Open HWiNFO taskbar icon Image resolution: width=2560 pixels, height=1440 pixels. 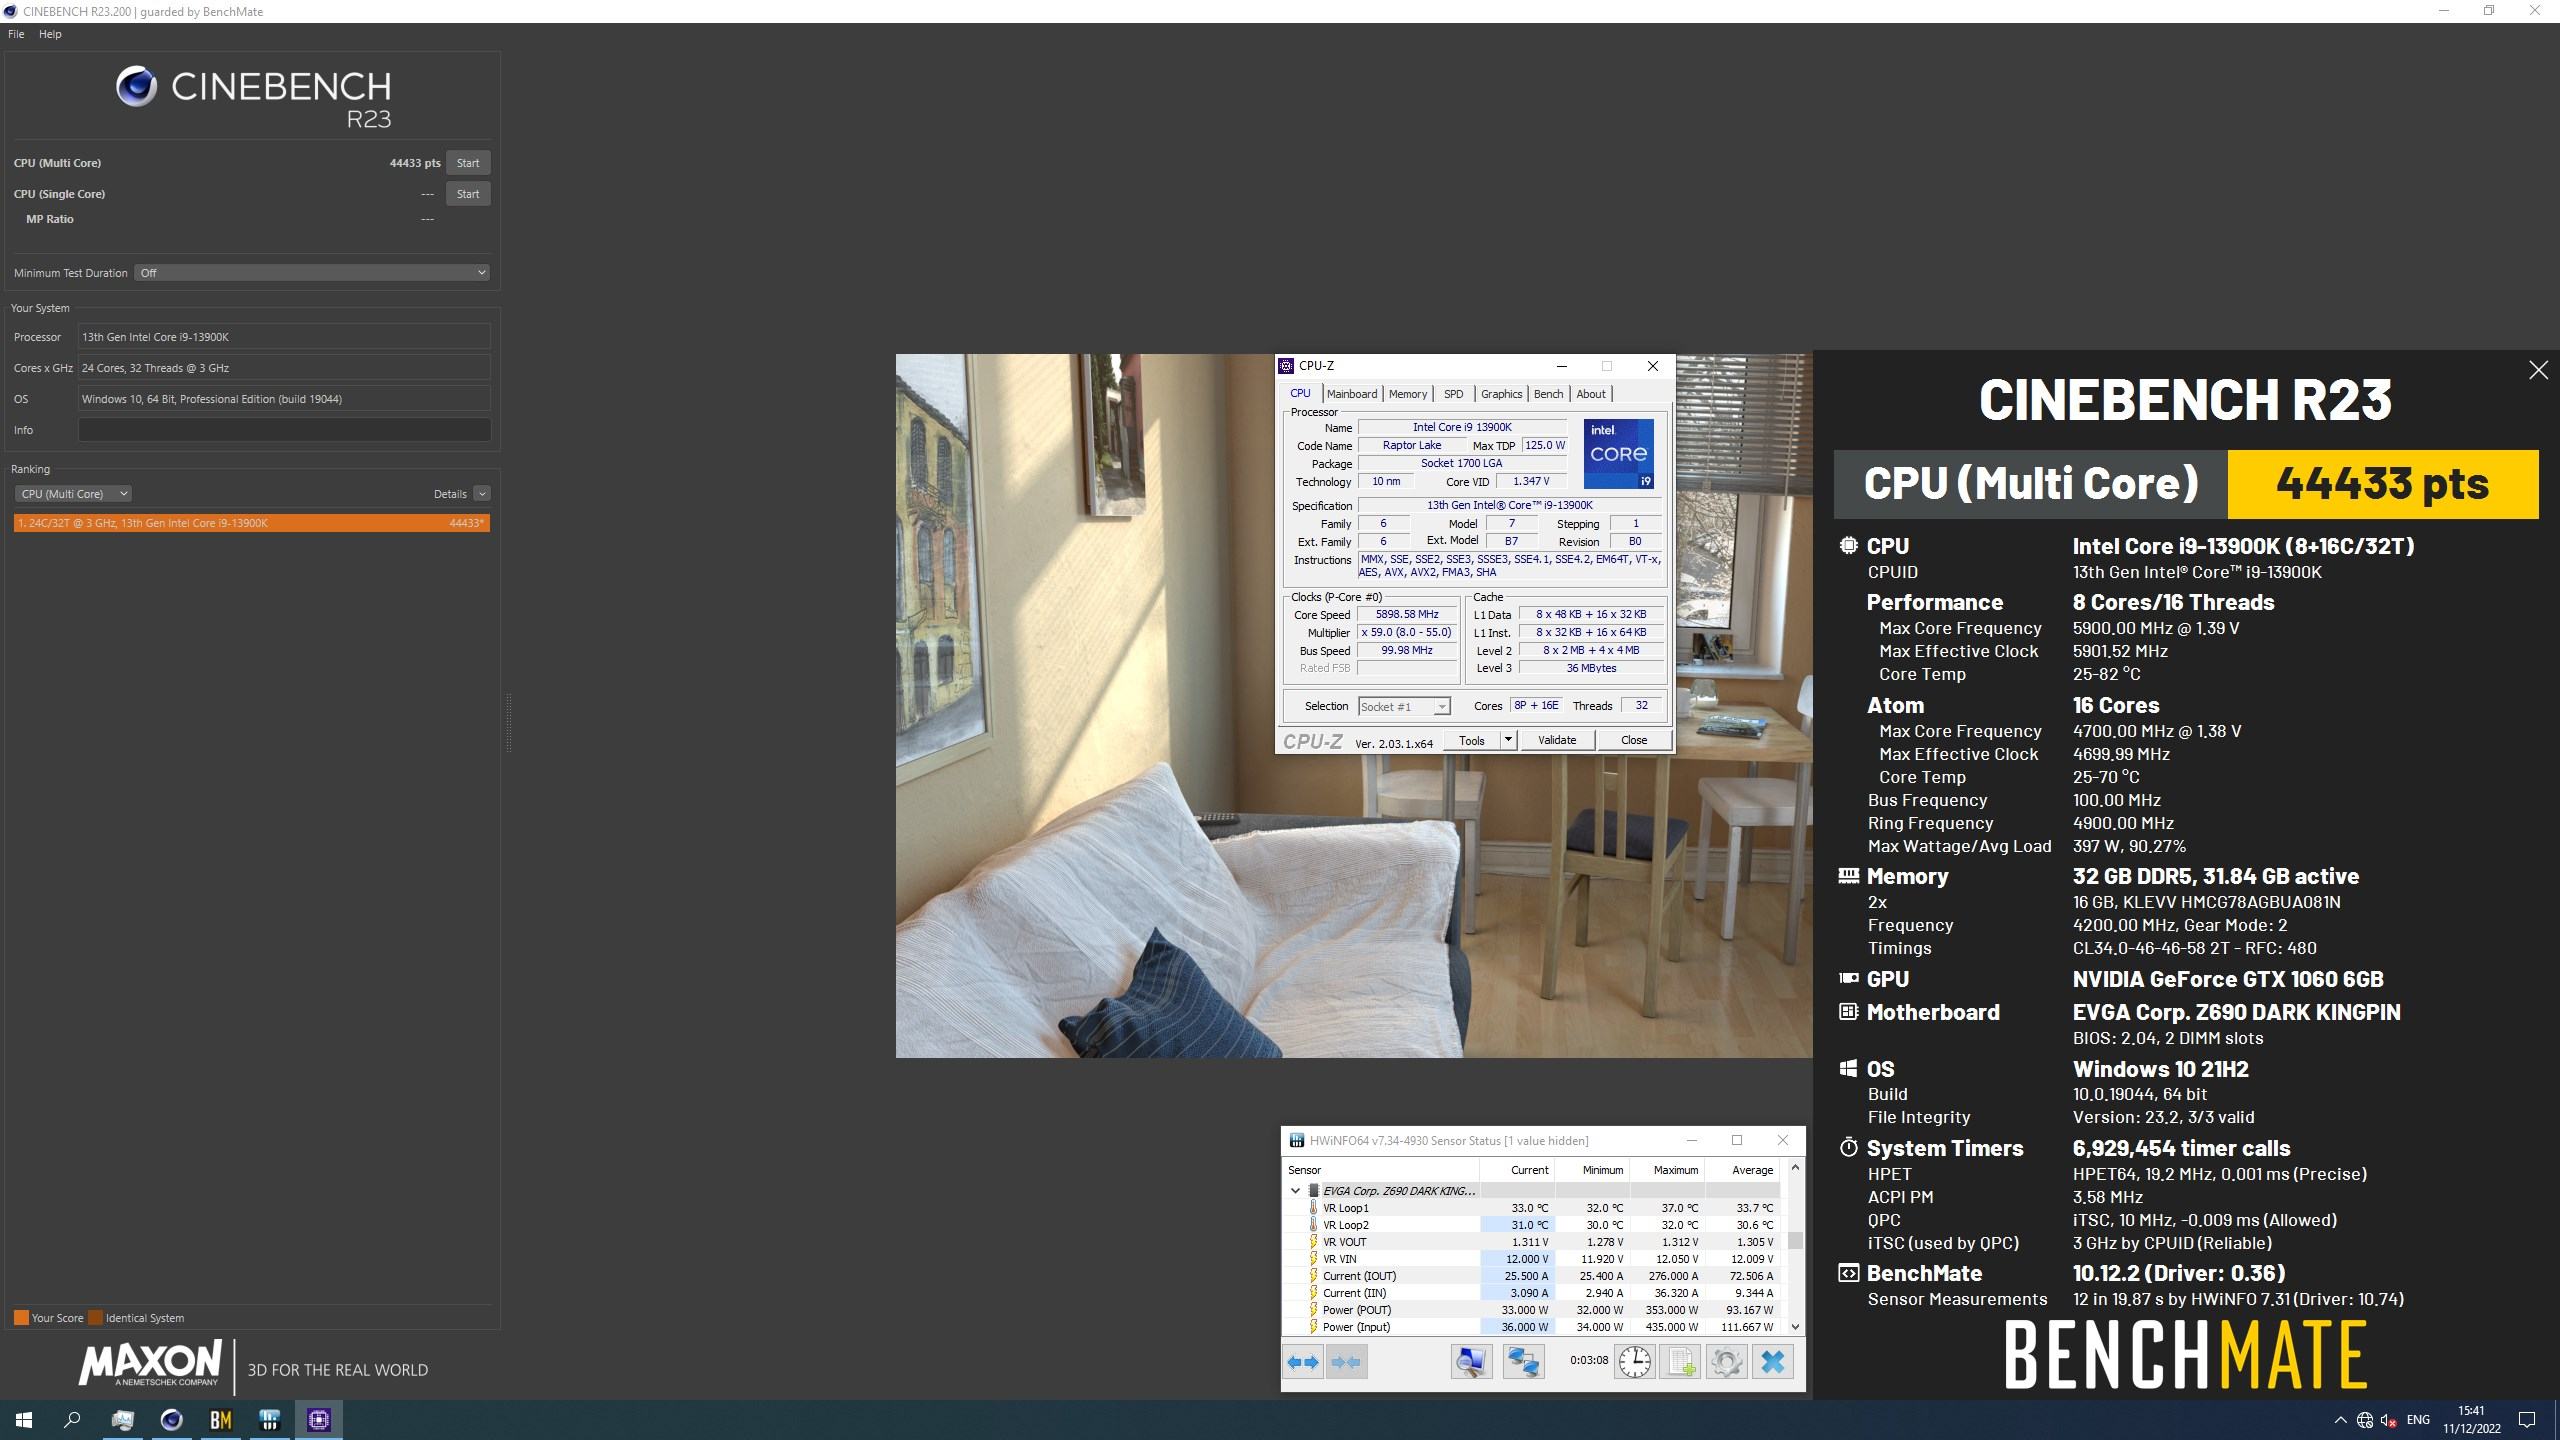269,1419
